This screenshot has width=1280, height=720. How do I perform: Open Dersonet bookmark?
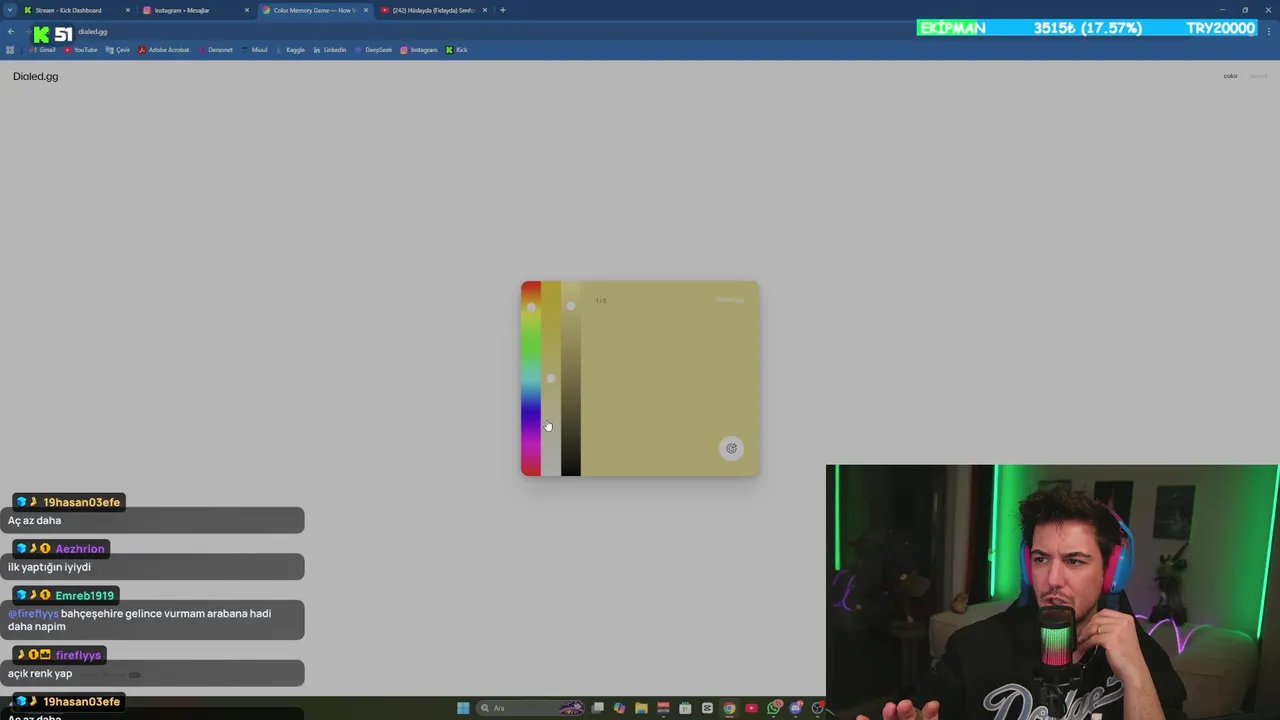(215, 49)
